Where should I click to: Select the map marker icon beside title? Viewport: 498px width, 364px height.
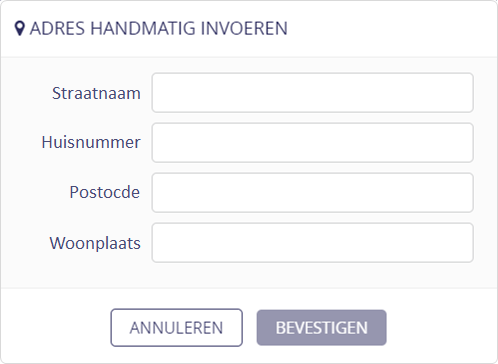pyautogui.click(x=20, y=28)
